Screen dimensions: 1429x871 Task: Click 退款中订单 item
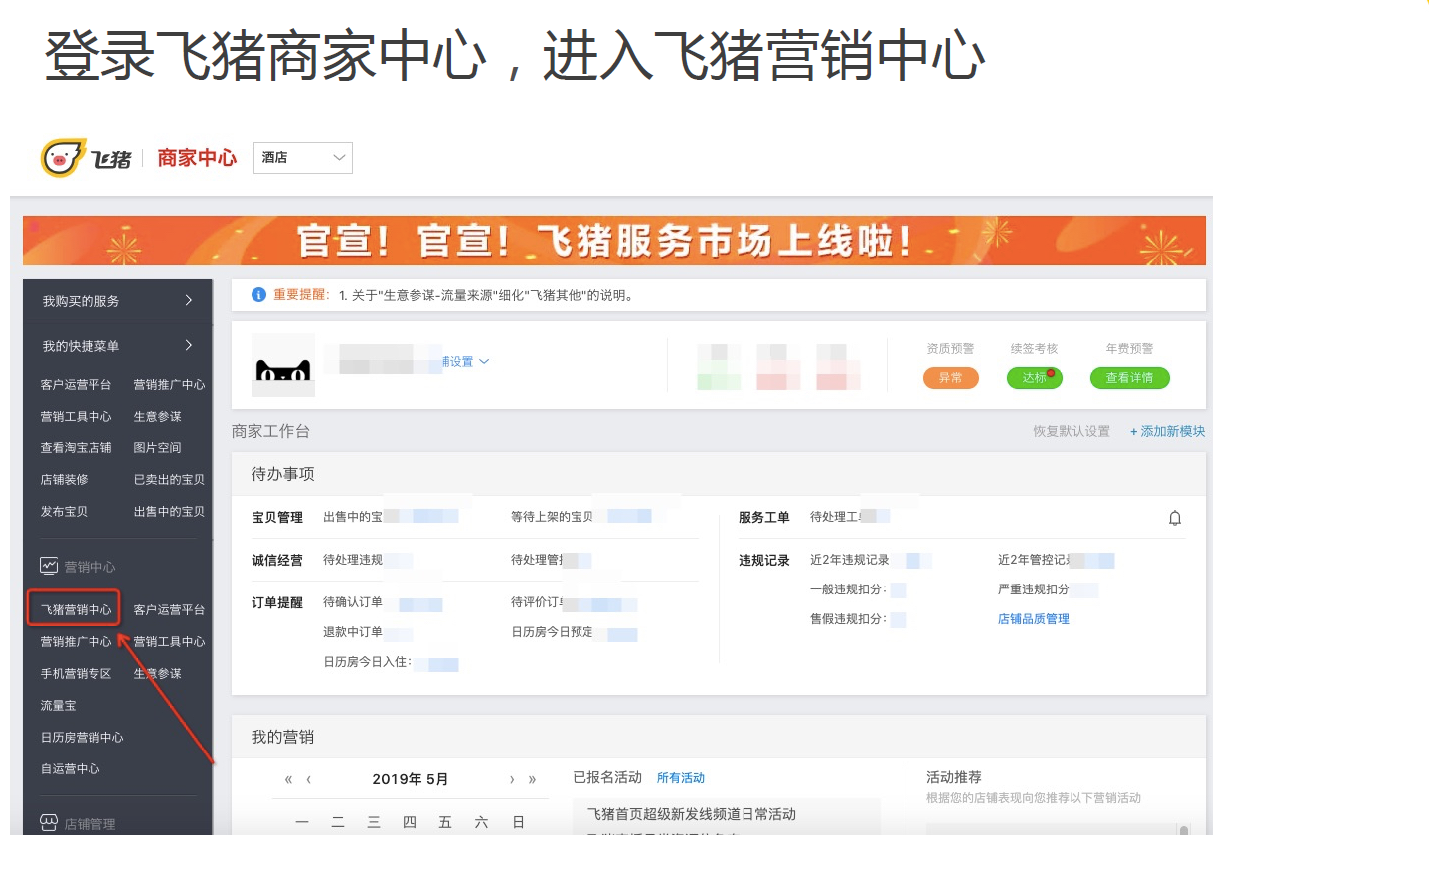[353, 632]
